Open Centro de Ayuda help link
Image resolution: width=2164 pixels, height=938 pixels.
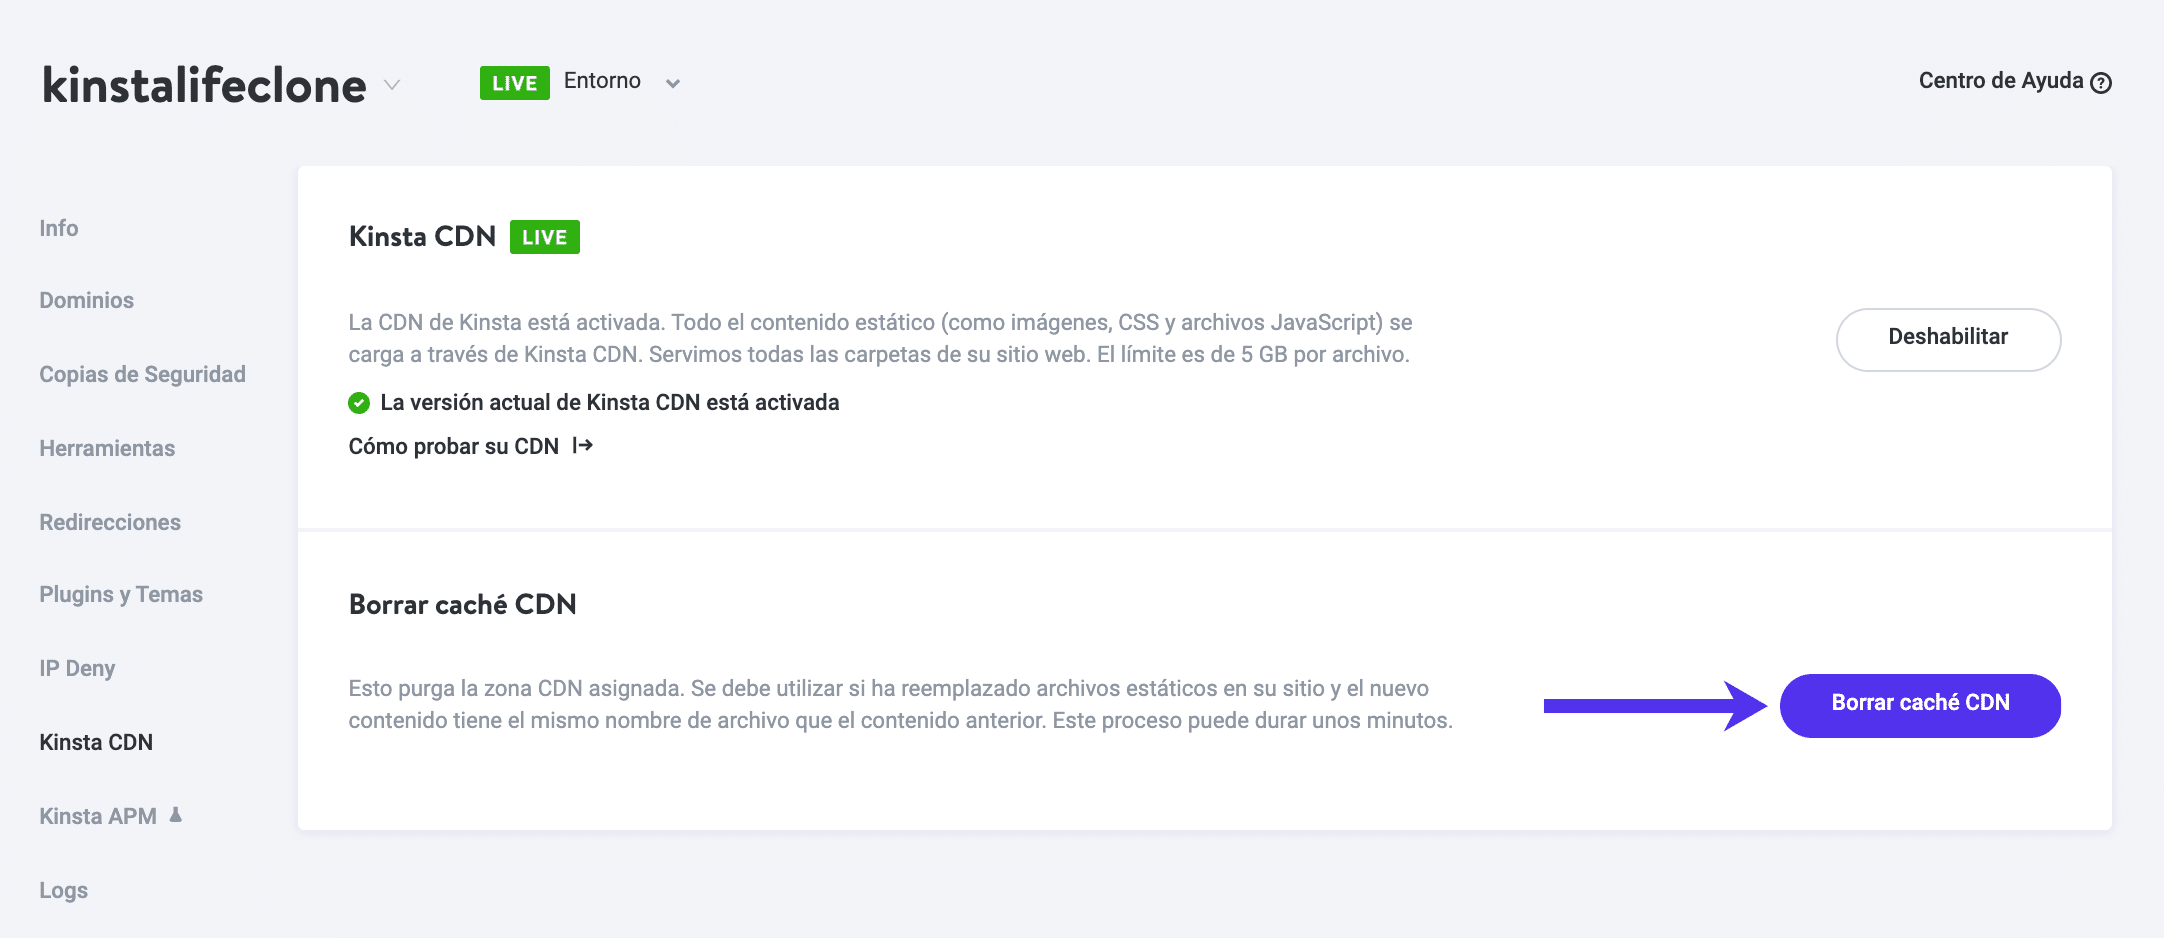pyautogui.click(x=2000, y=81)
